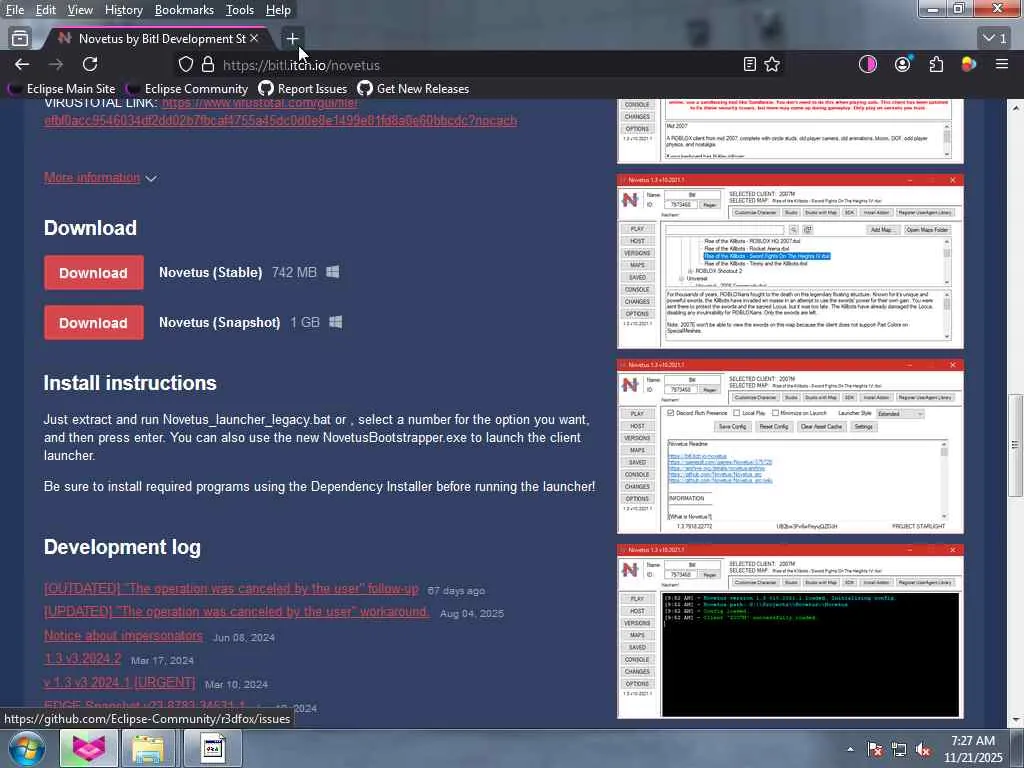Open the View menu
The image size is (1024, 768).
tap(80, 10)
